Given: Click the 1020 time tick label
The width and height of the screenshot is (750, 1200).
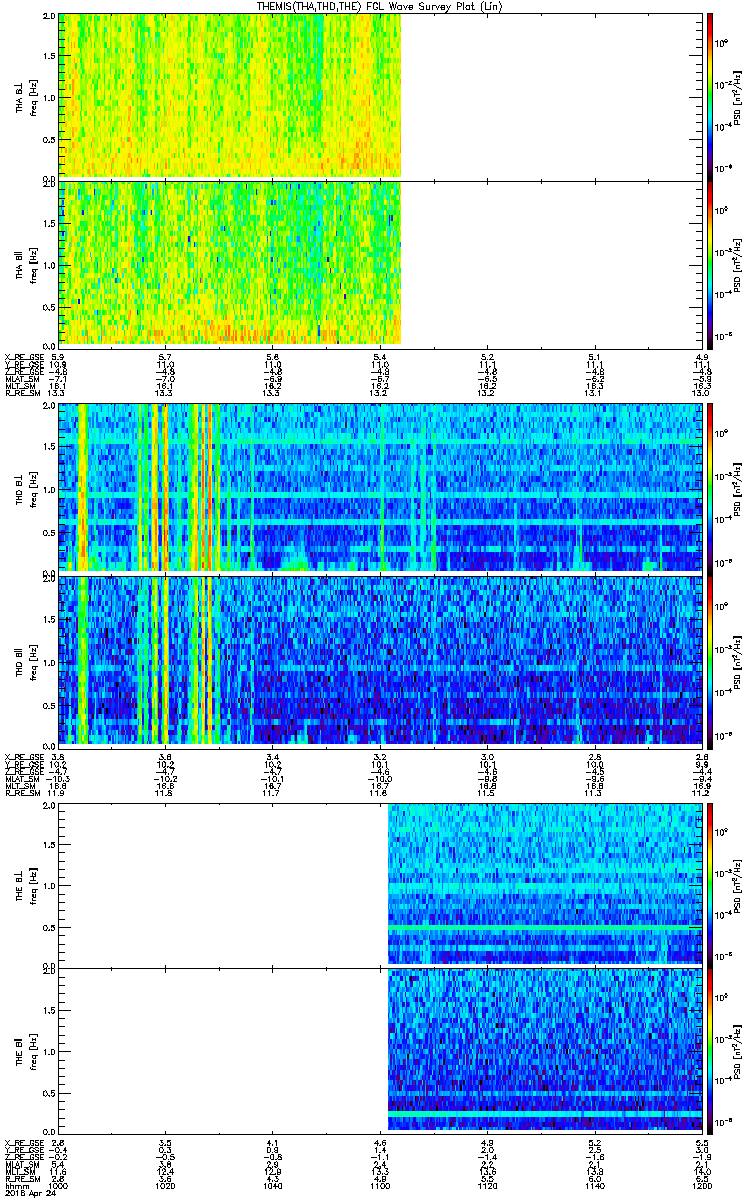Looking at the screenshot, I should click(x=166, y=1186).
